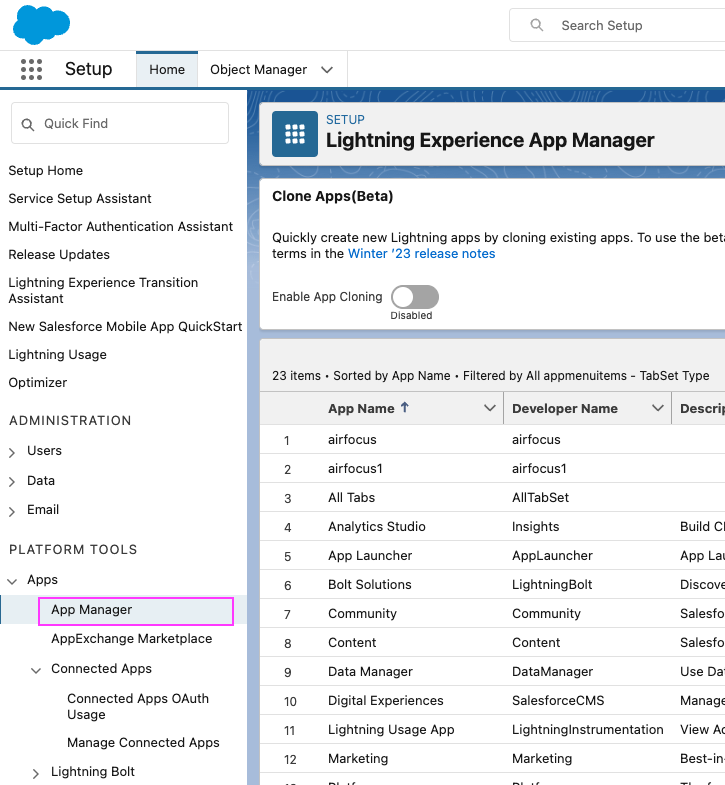Select the Lightning Usage App row
Screen dimensions: 725x785
click(391, 730)
